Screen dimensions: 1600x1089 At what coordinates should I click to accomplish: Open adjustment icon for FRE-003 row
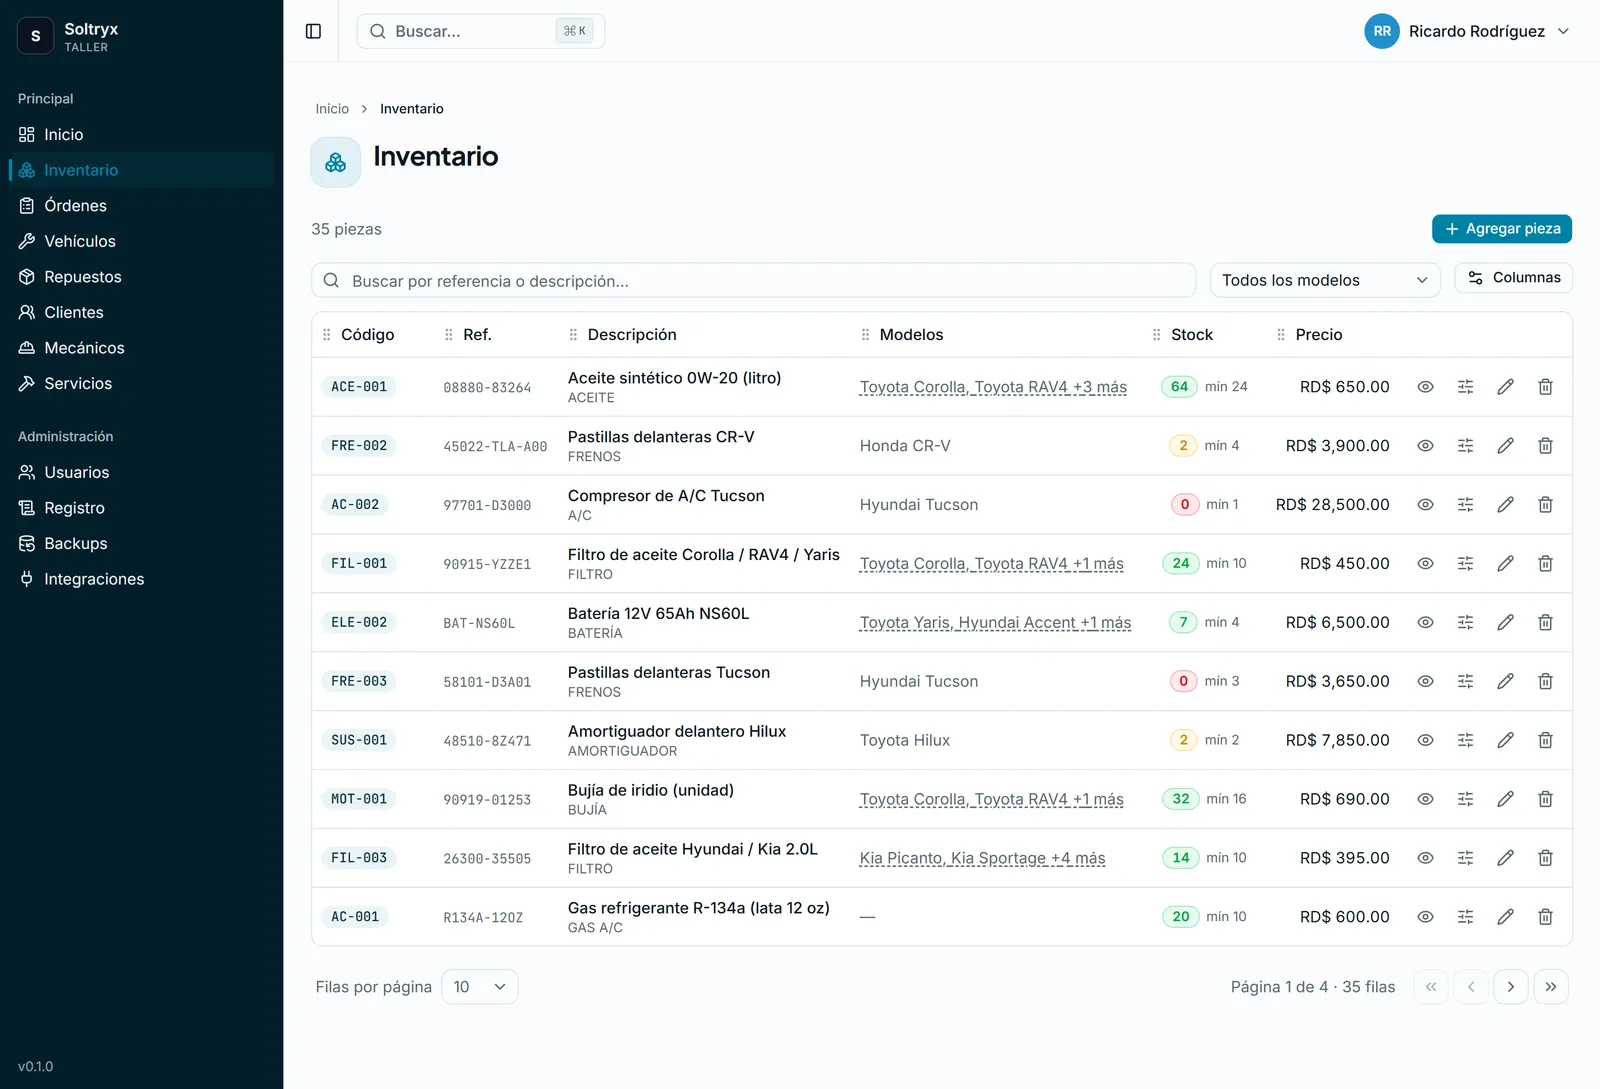(1465, 682)
